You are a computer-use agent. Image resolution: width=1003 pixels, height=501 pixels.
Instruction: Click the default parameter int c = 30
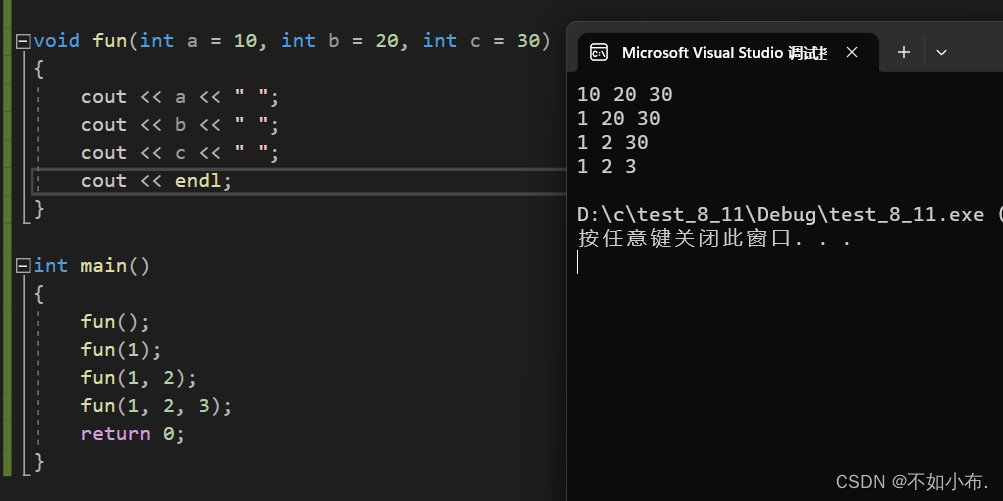tap(481, 41)
